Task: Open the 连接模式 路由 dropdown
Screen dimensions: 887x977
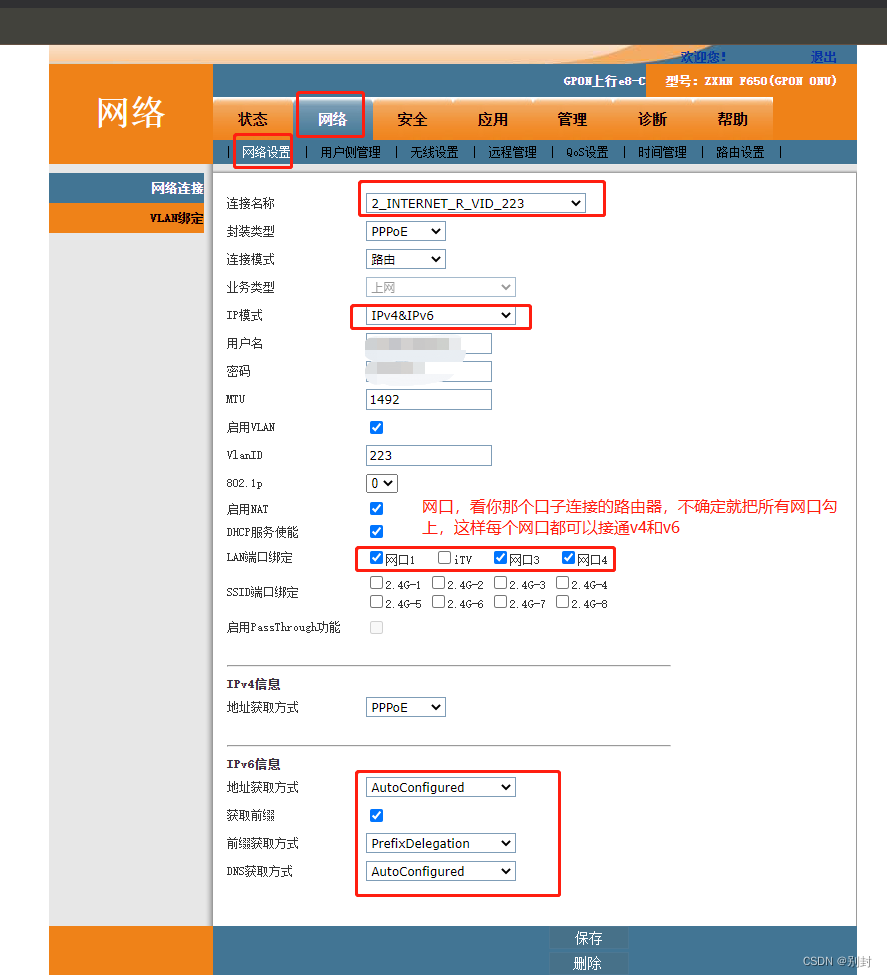Action: point(406,259)
